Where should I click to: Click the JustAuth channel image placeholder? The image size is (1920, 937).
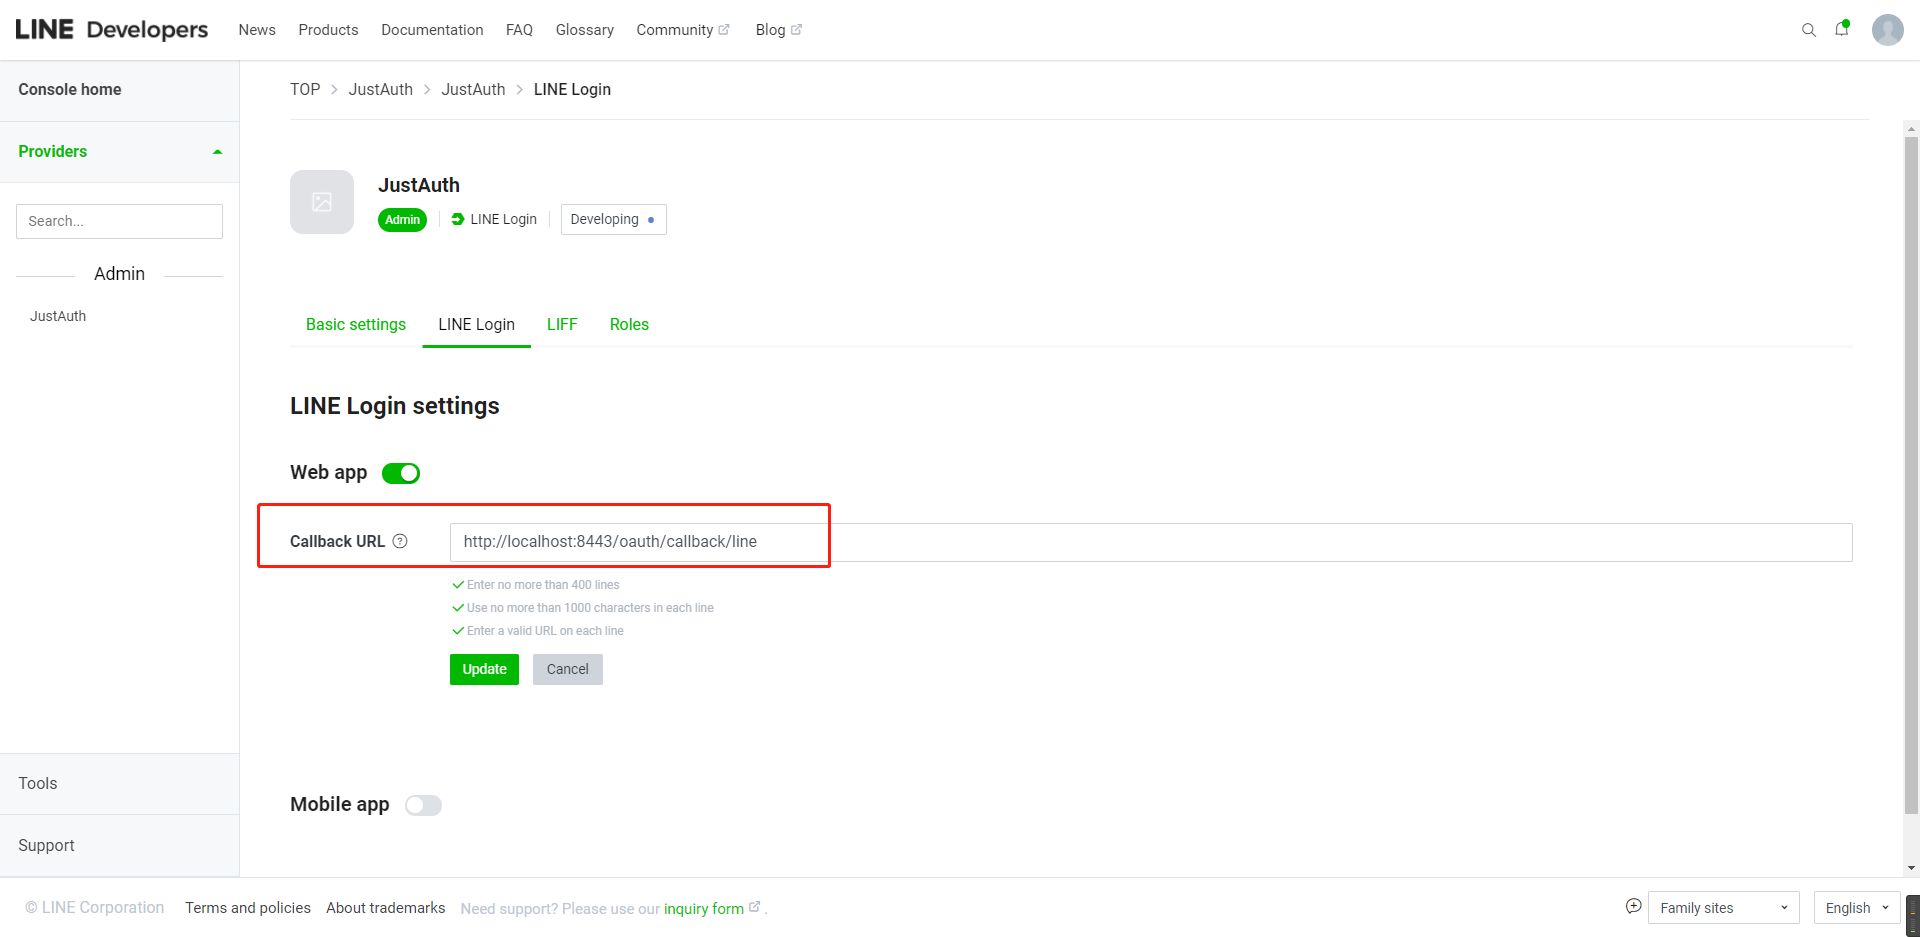coord(322,202)
